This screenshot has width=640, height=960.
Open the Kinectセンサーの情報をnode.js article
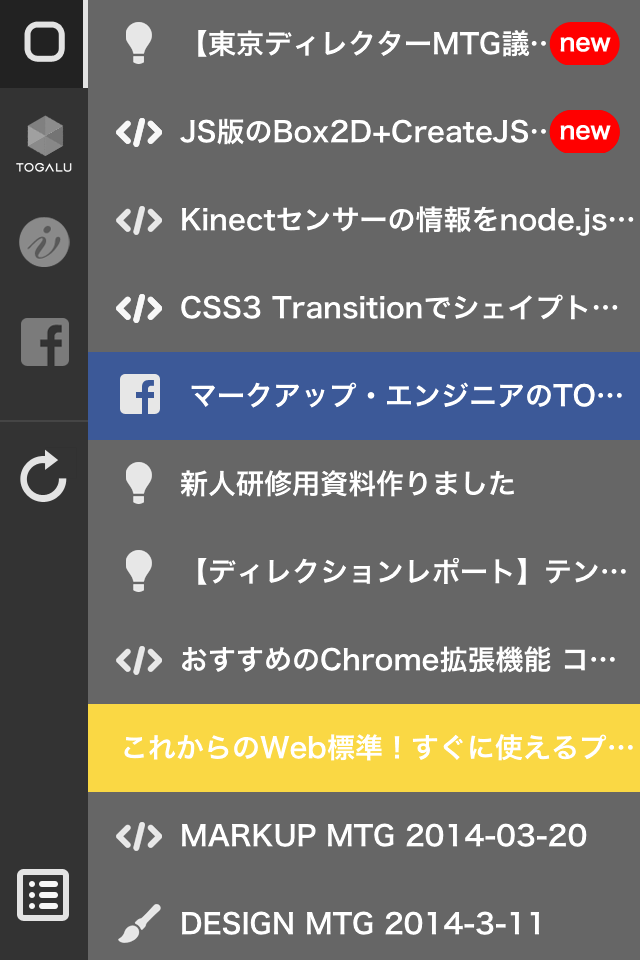pyautogui.click(x=364, y=220)
